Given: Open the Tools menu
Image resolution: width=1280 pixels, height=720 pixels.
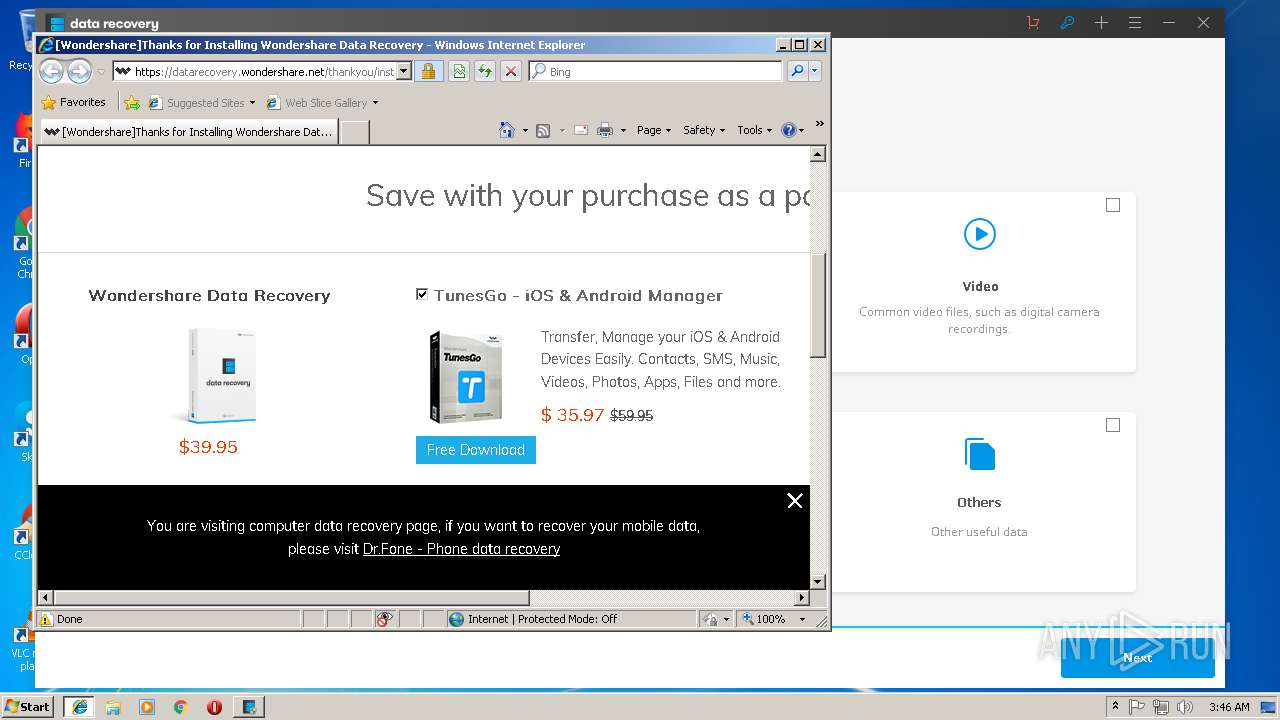Looking at the screenshot, I should [x=754, y=130].
